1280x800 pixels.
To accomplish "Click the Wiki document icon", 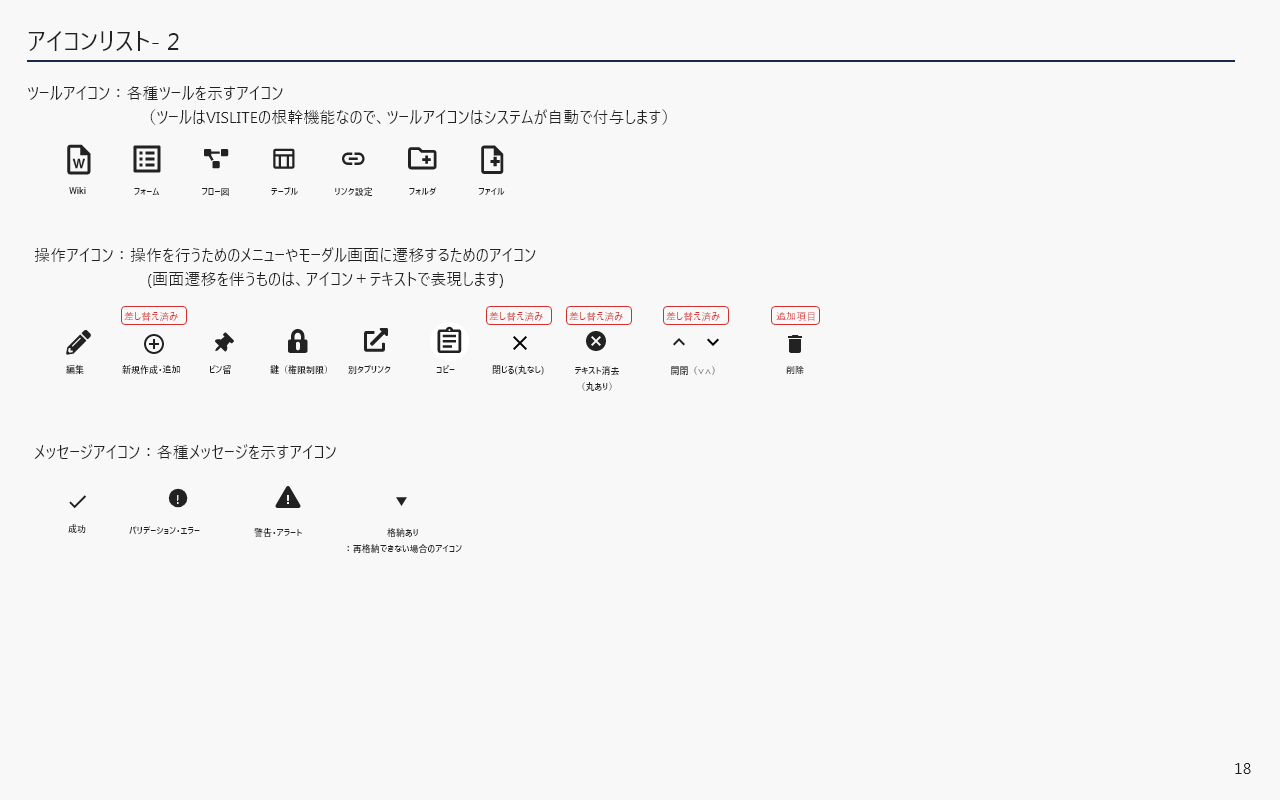I will pyautogui.click(x=78, y=160).
